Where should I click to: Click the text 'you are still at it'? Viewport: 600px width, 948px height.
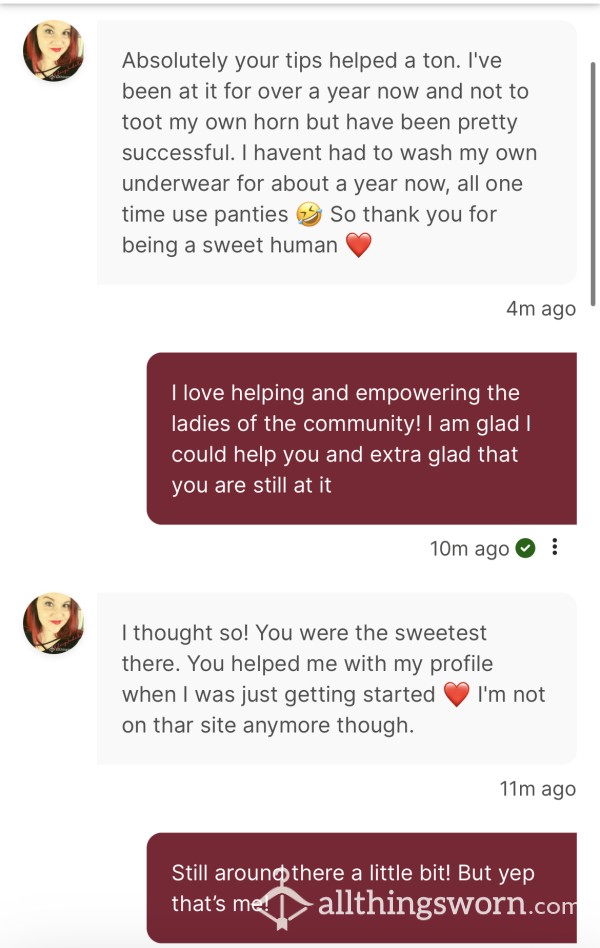click(252, 485)
